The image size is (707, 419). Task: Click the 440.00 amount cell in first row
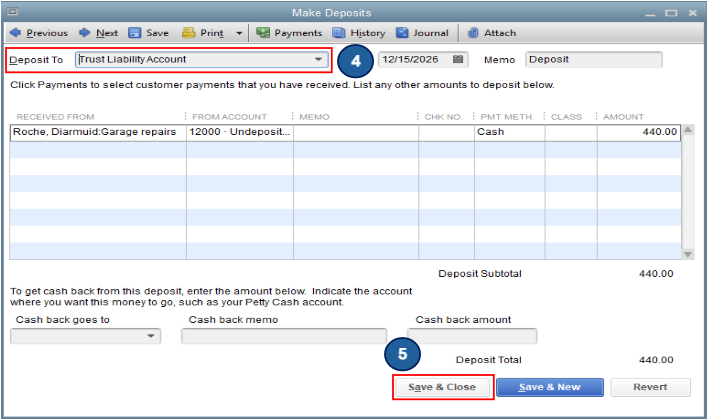tap(639, 132)
